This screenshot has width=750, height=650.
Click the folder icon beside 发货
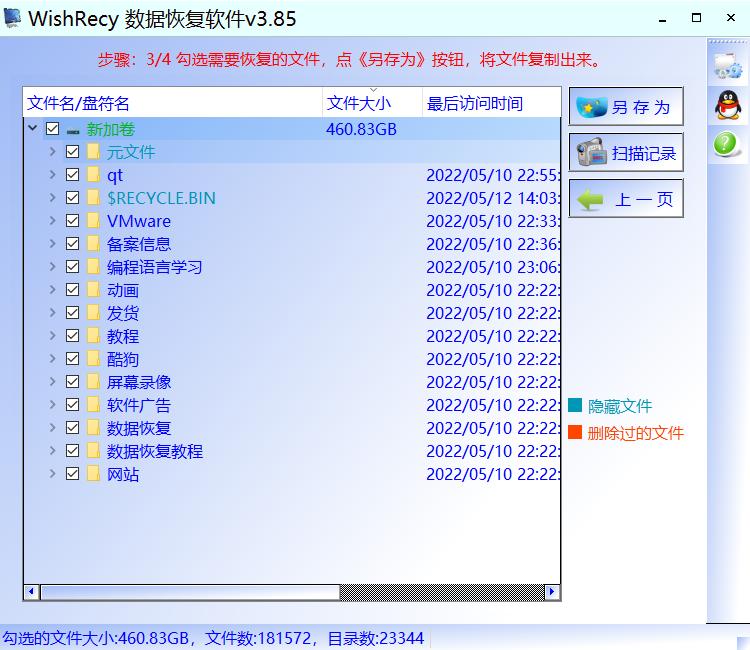coord(94,312)
